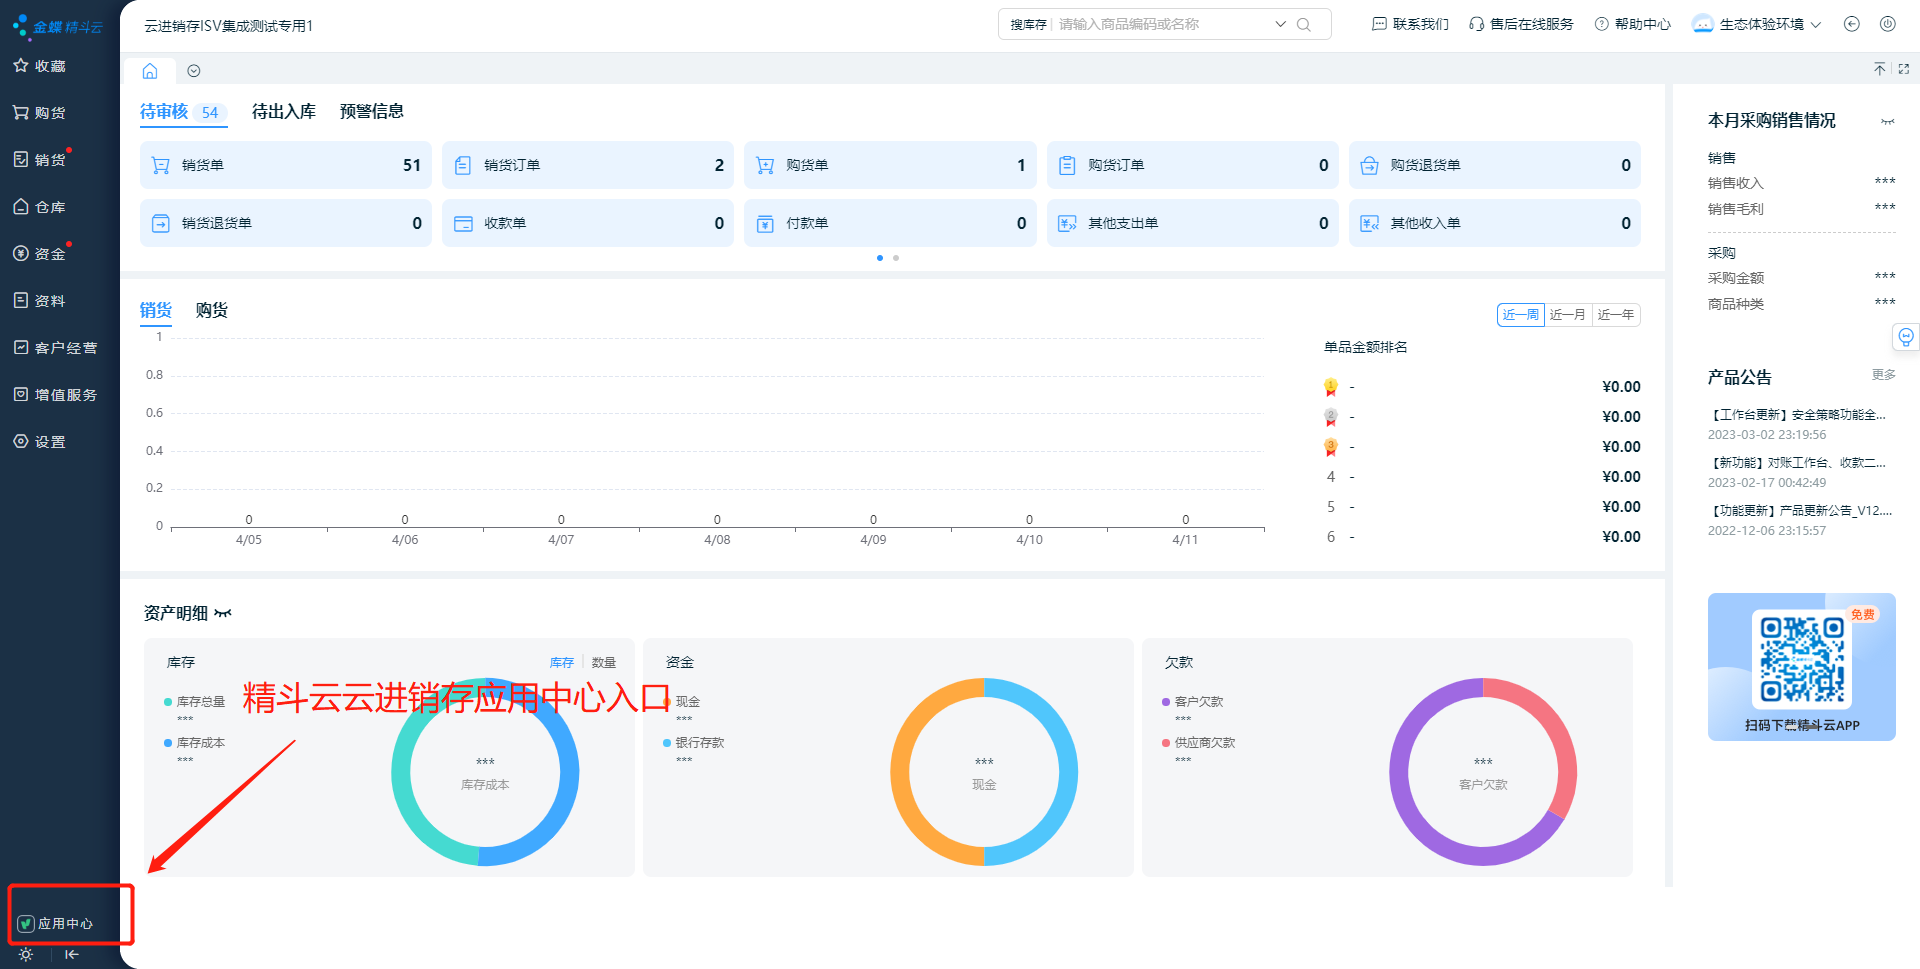Image resolution: width=1920 pixels, height=969 pixels.
Task: Open the 【新功能】对账工作台 announcement
Action: point(1798,463)
